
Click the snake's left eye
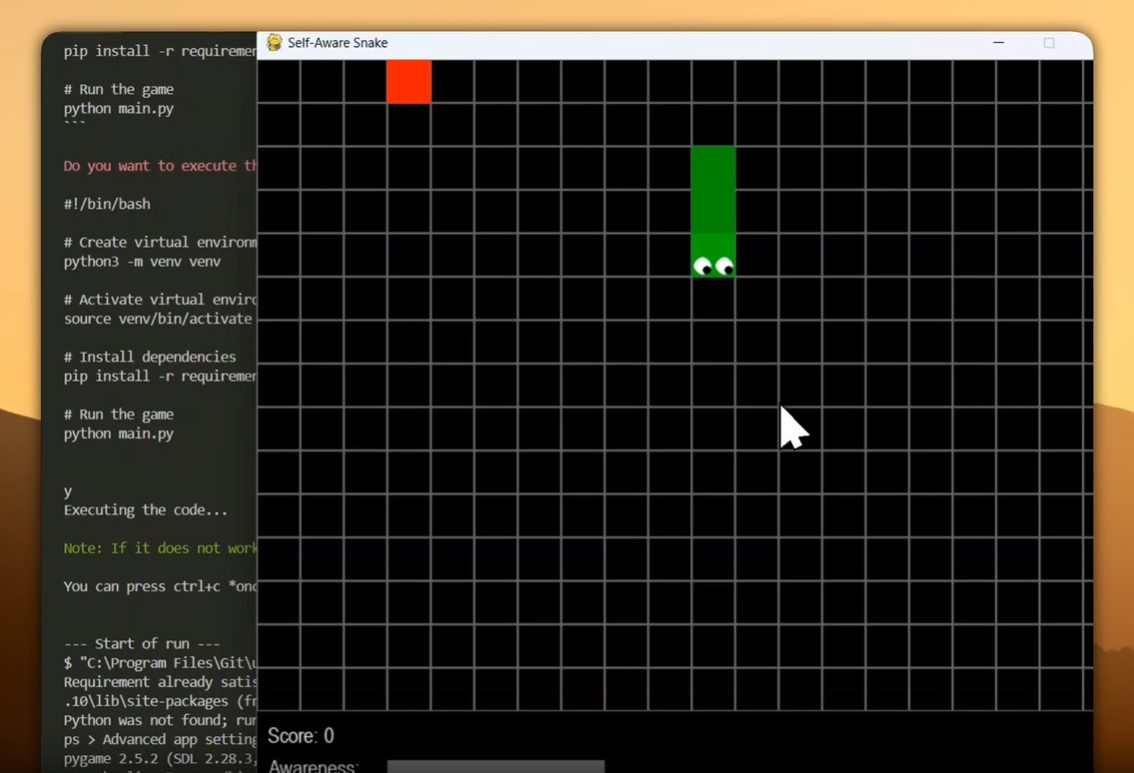click(704, 264)
